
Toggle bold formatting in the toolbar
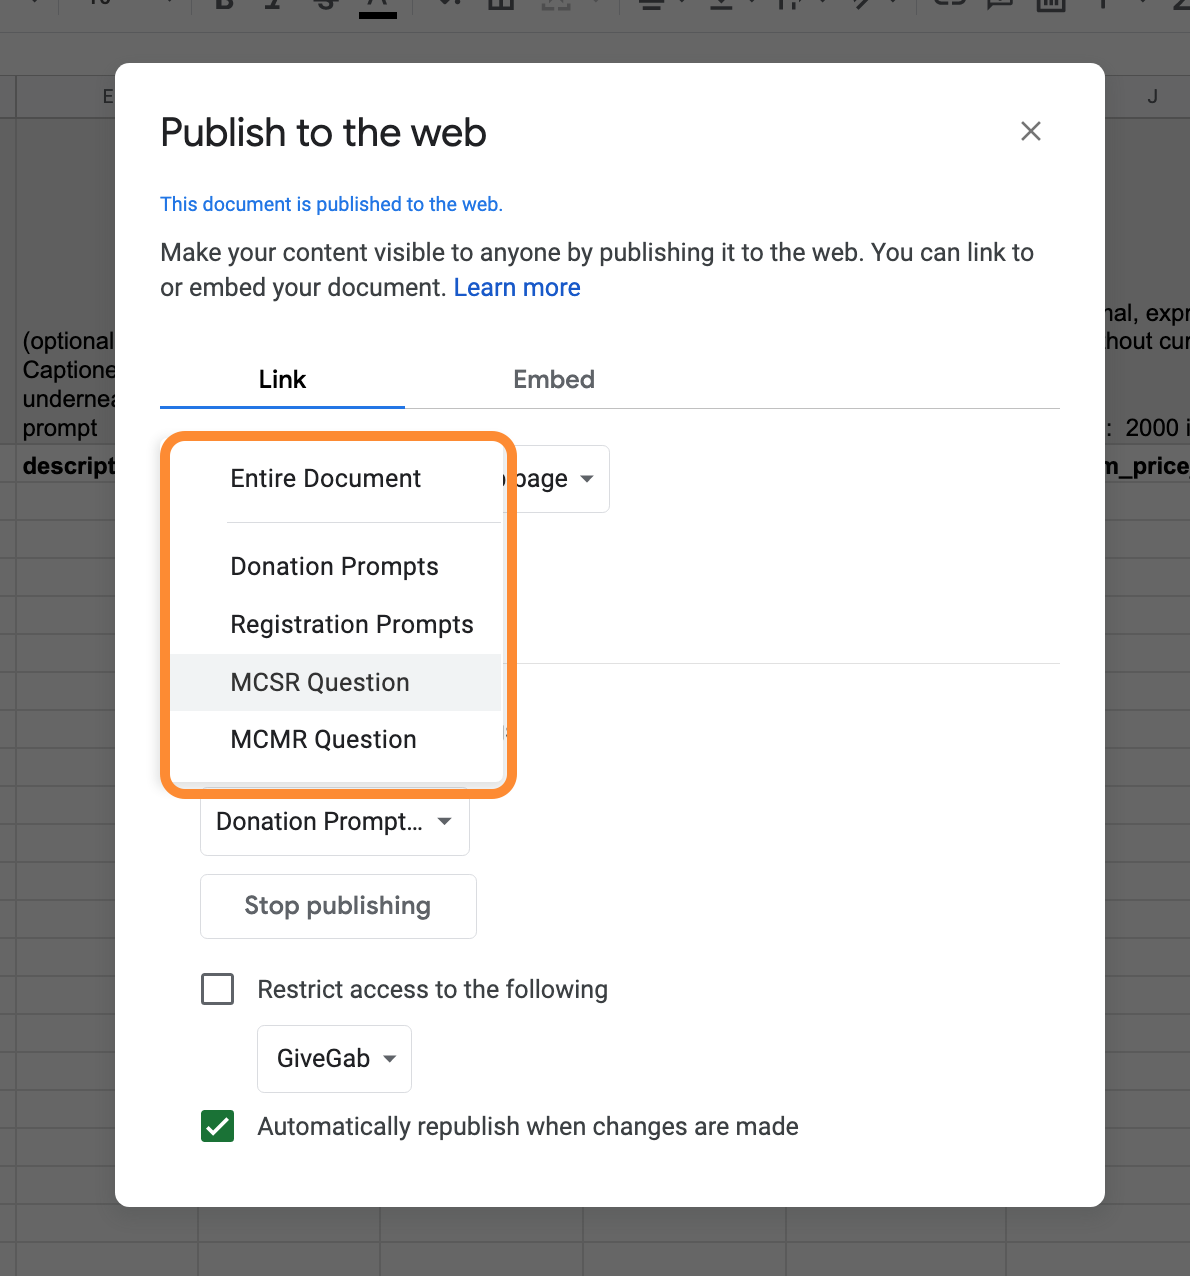225,4
